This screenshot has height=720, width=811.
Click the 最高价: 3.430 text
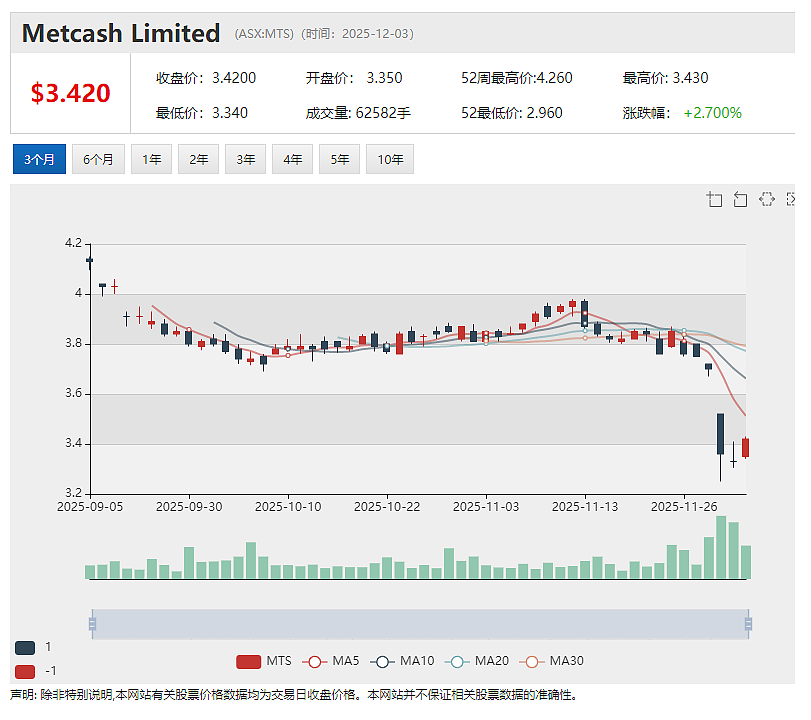[665, 78]
